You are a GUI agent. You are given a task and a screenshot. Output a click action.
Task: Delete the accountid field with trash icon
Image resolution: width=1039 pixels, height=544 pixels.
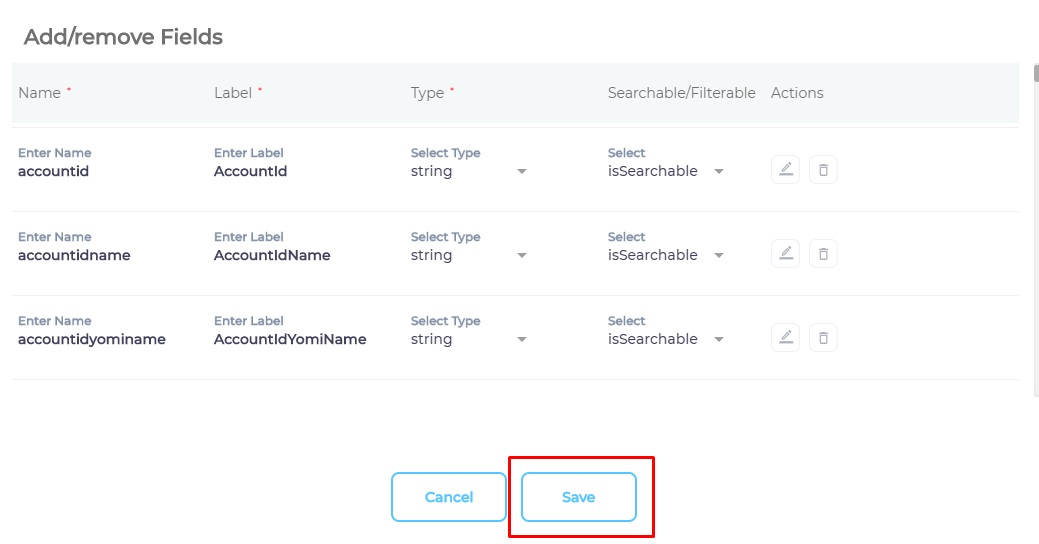tap(823, 170)
